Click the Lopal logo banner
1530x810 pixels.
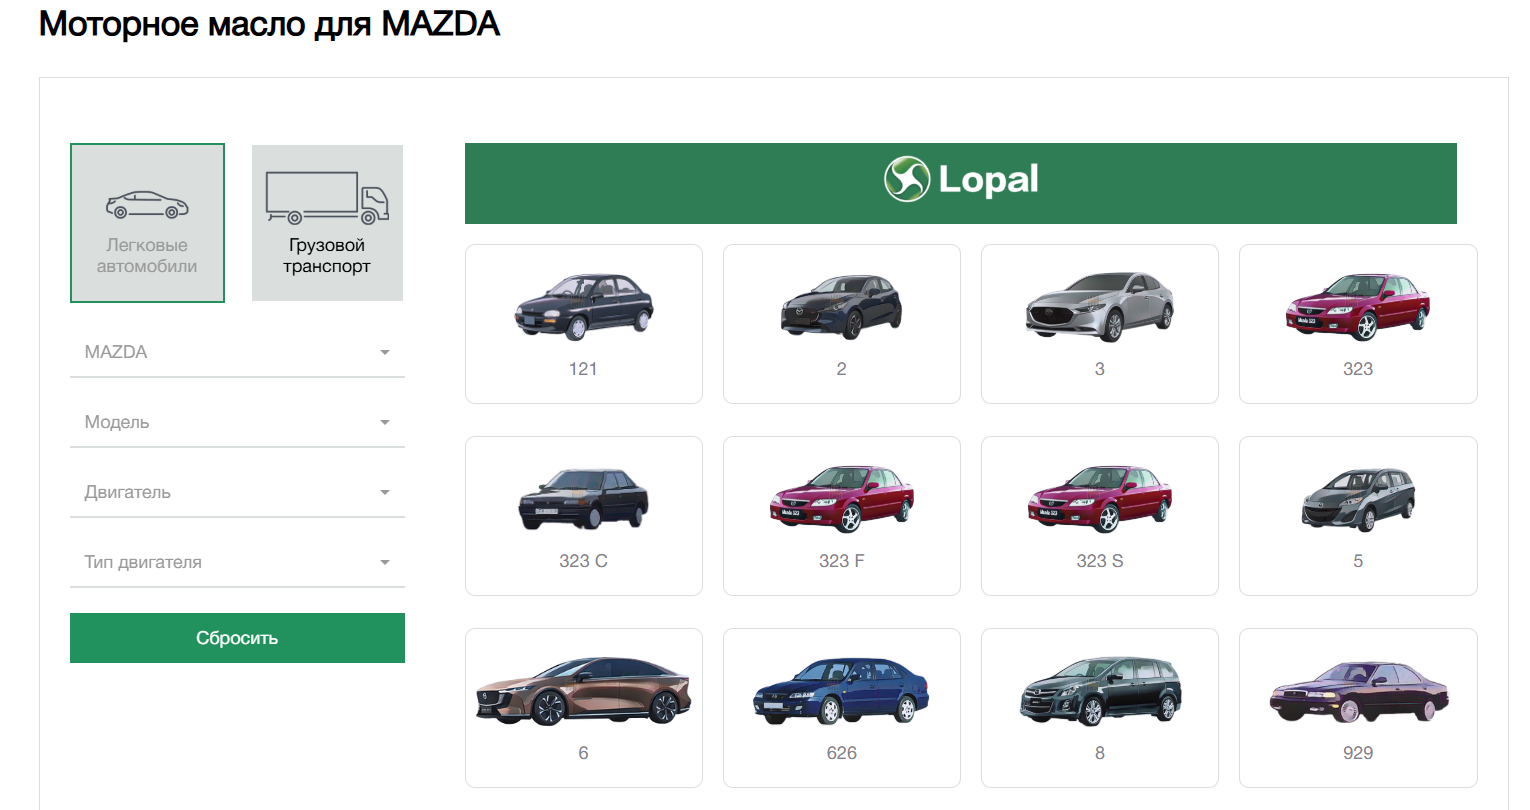tap(960, 183)
